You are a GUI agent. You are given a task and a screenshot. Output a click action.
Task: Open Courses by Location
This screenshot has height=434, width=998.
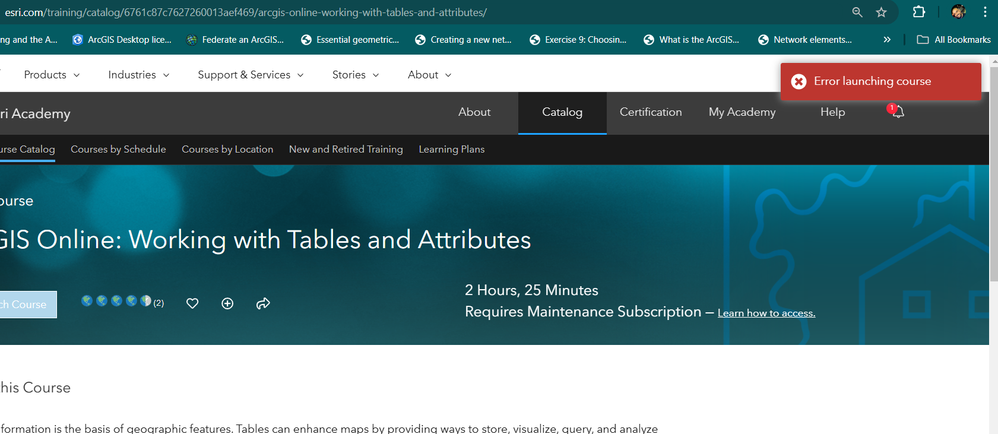[227, 150]
